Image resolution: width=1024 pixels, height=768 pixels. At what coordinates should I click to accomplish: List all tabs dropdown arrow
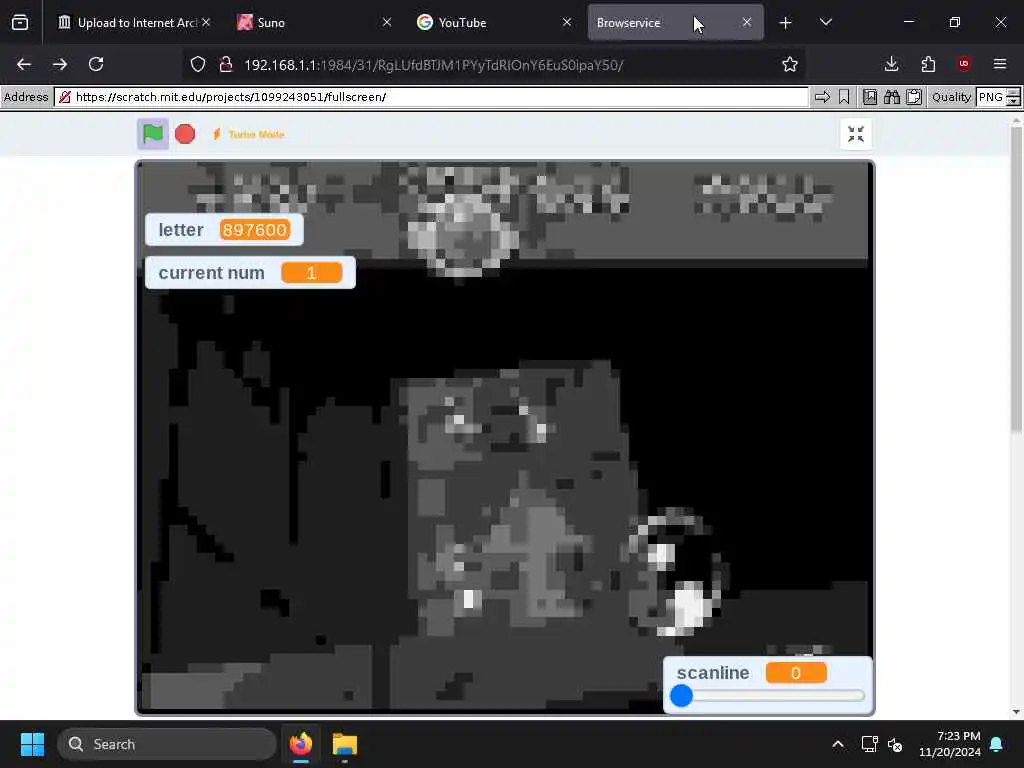[825, 23]
